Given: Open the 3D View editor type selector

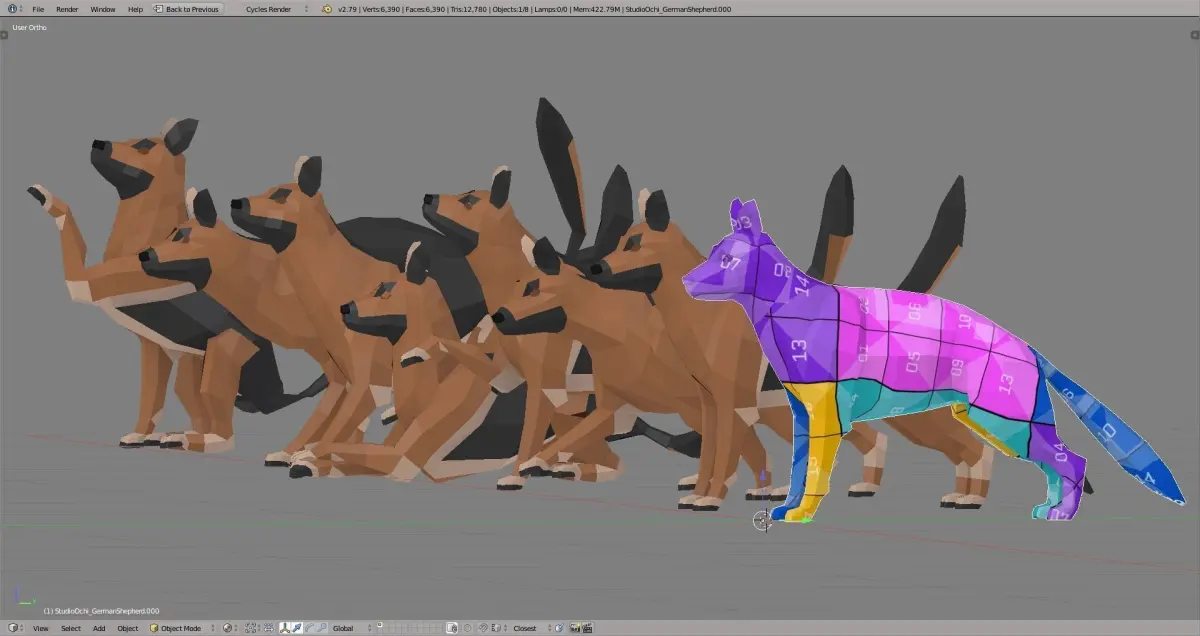Looking at the screenshot, I should click(x=14, y=627).
